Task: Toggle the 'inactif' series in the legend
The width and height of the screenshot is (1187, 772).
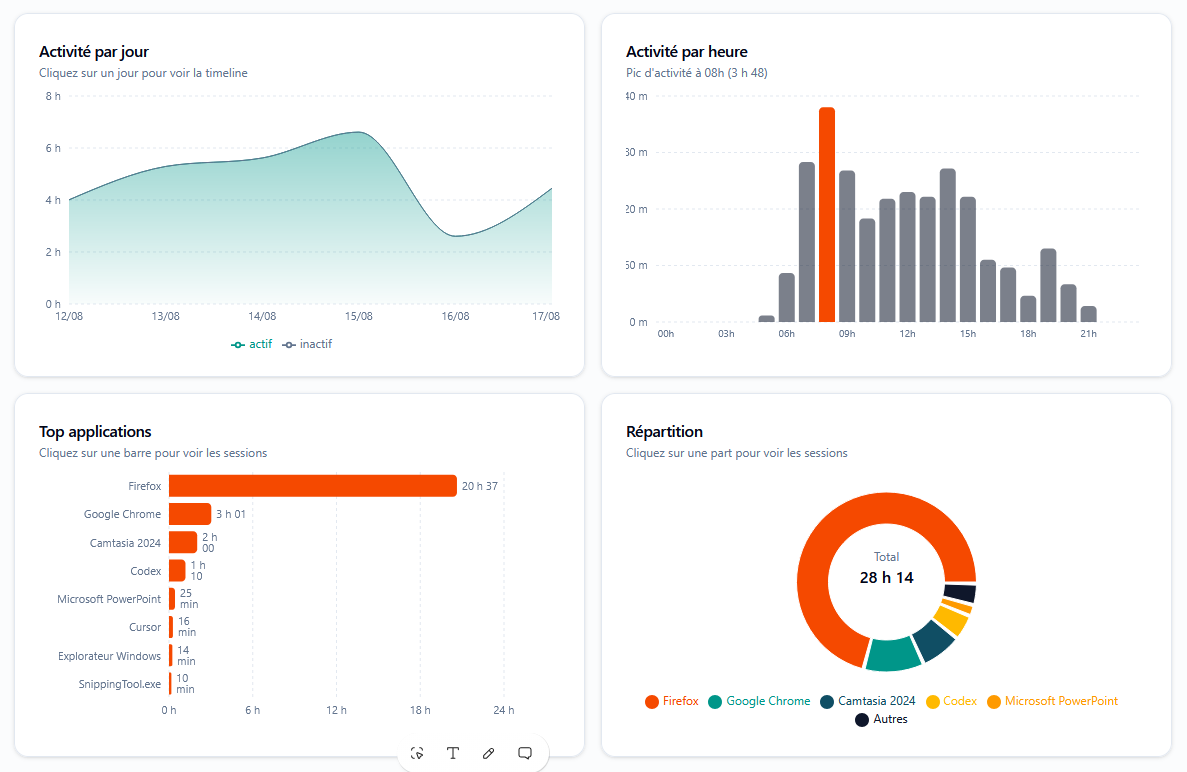Action: [307, 344]
